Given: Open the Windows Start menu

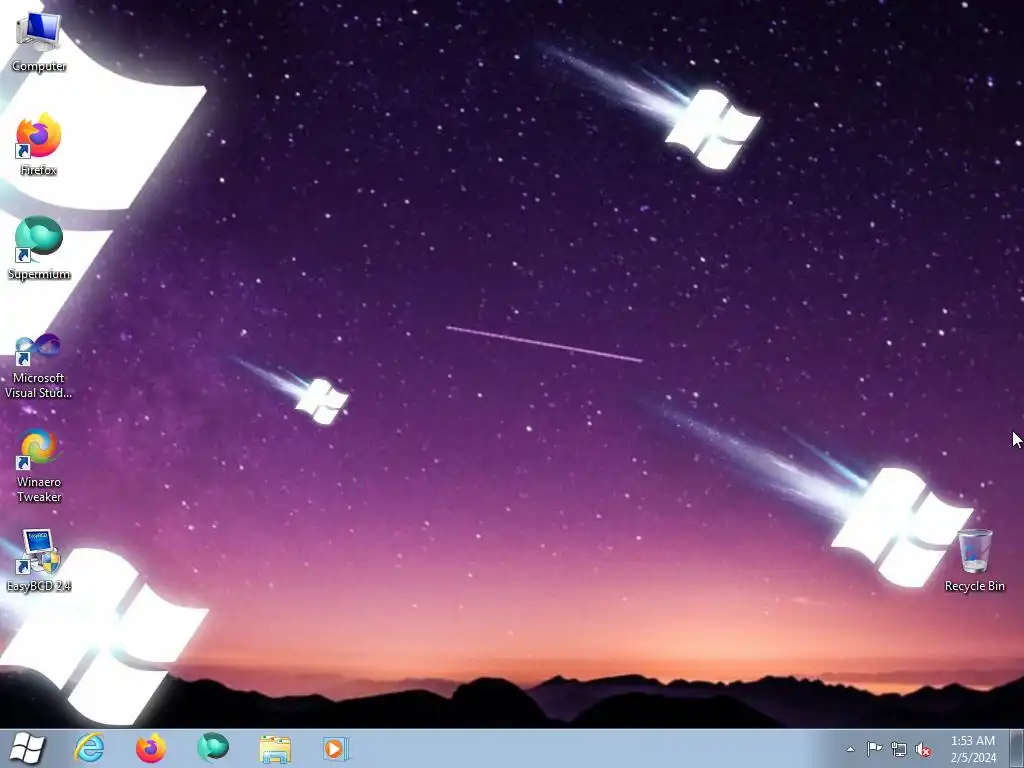Looking at the screenshot, I should pos(27,748).
